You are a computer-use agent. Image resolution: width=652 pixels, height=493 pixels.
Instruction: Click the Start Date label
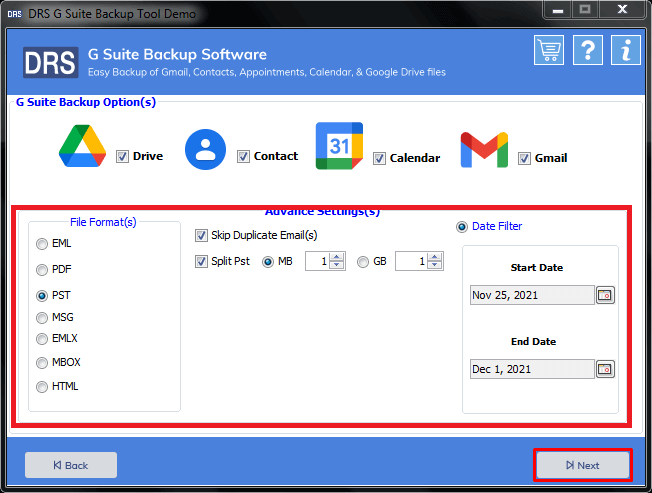pos(537,268)
